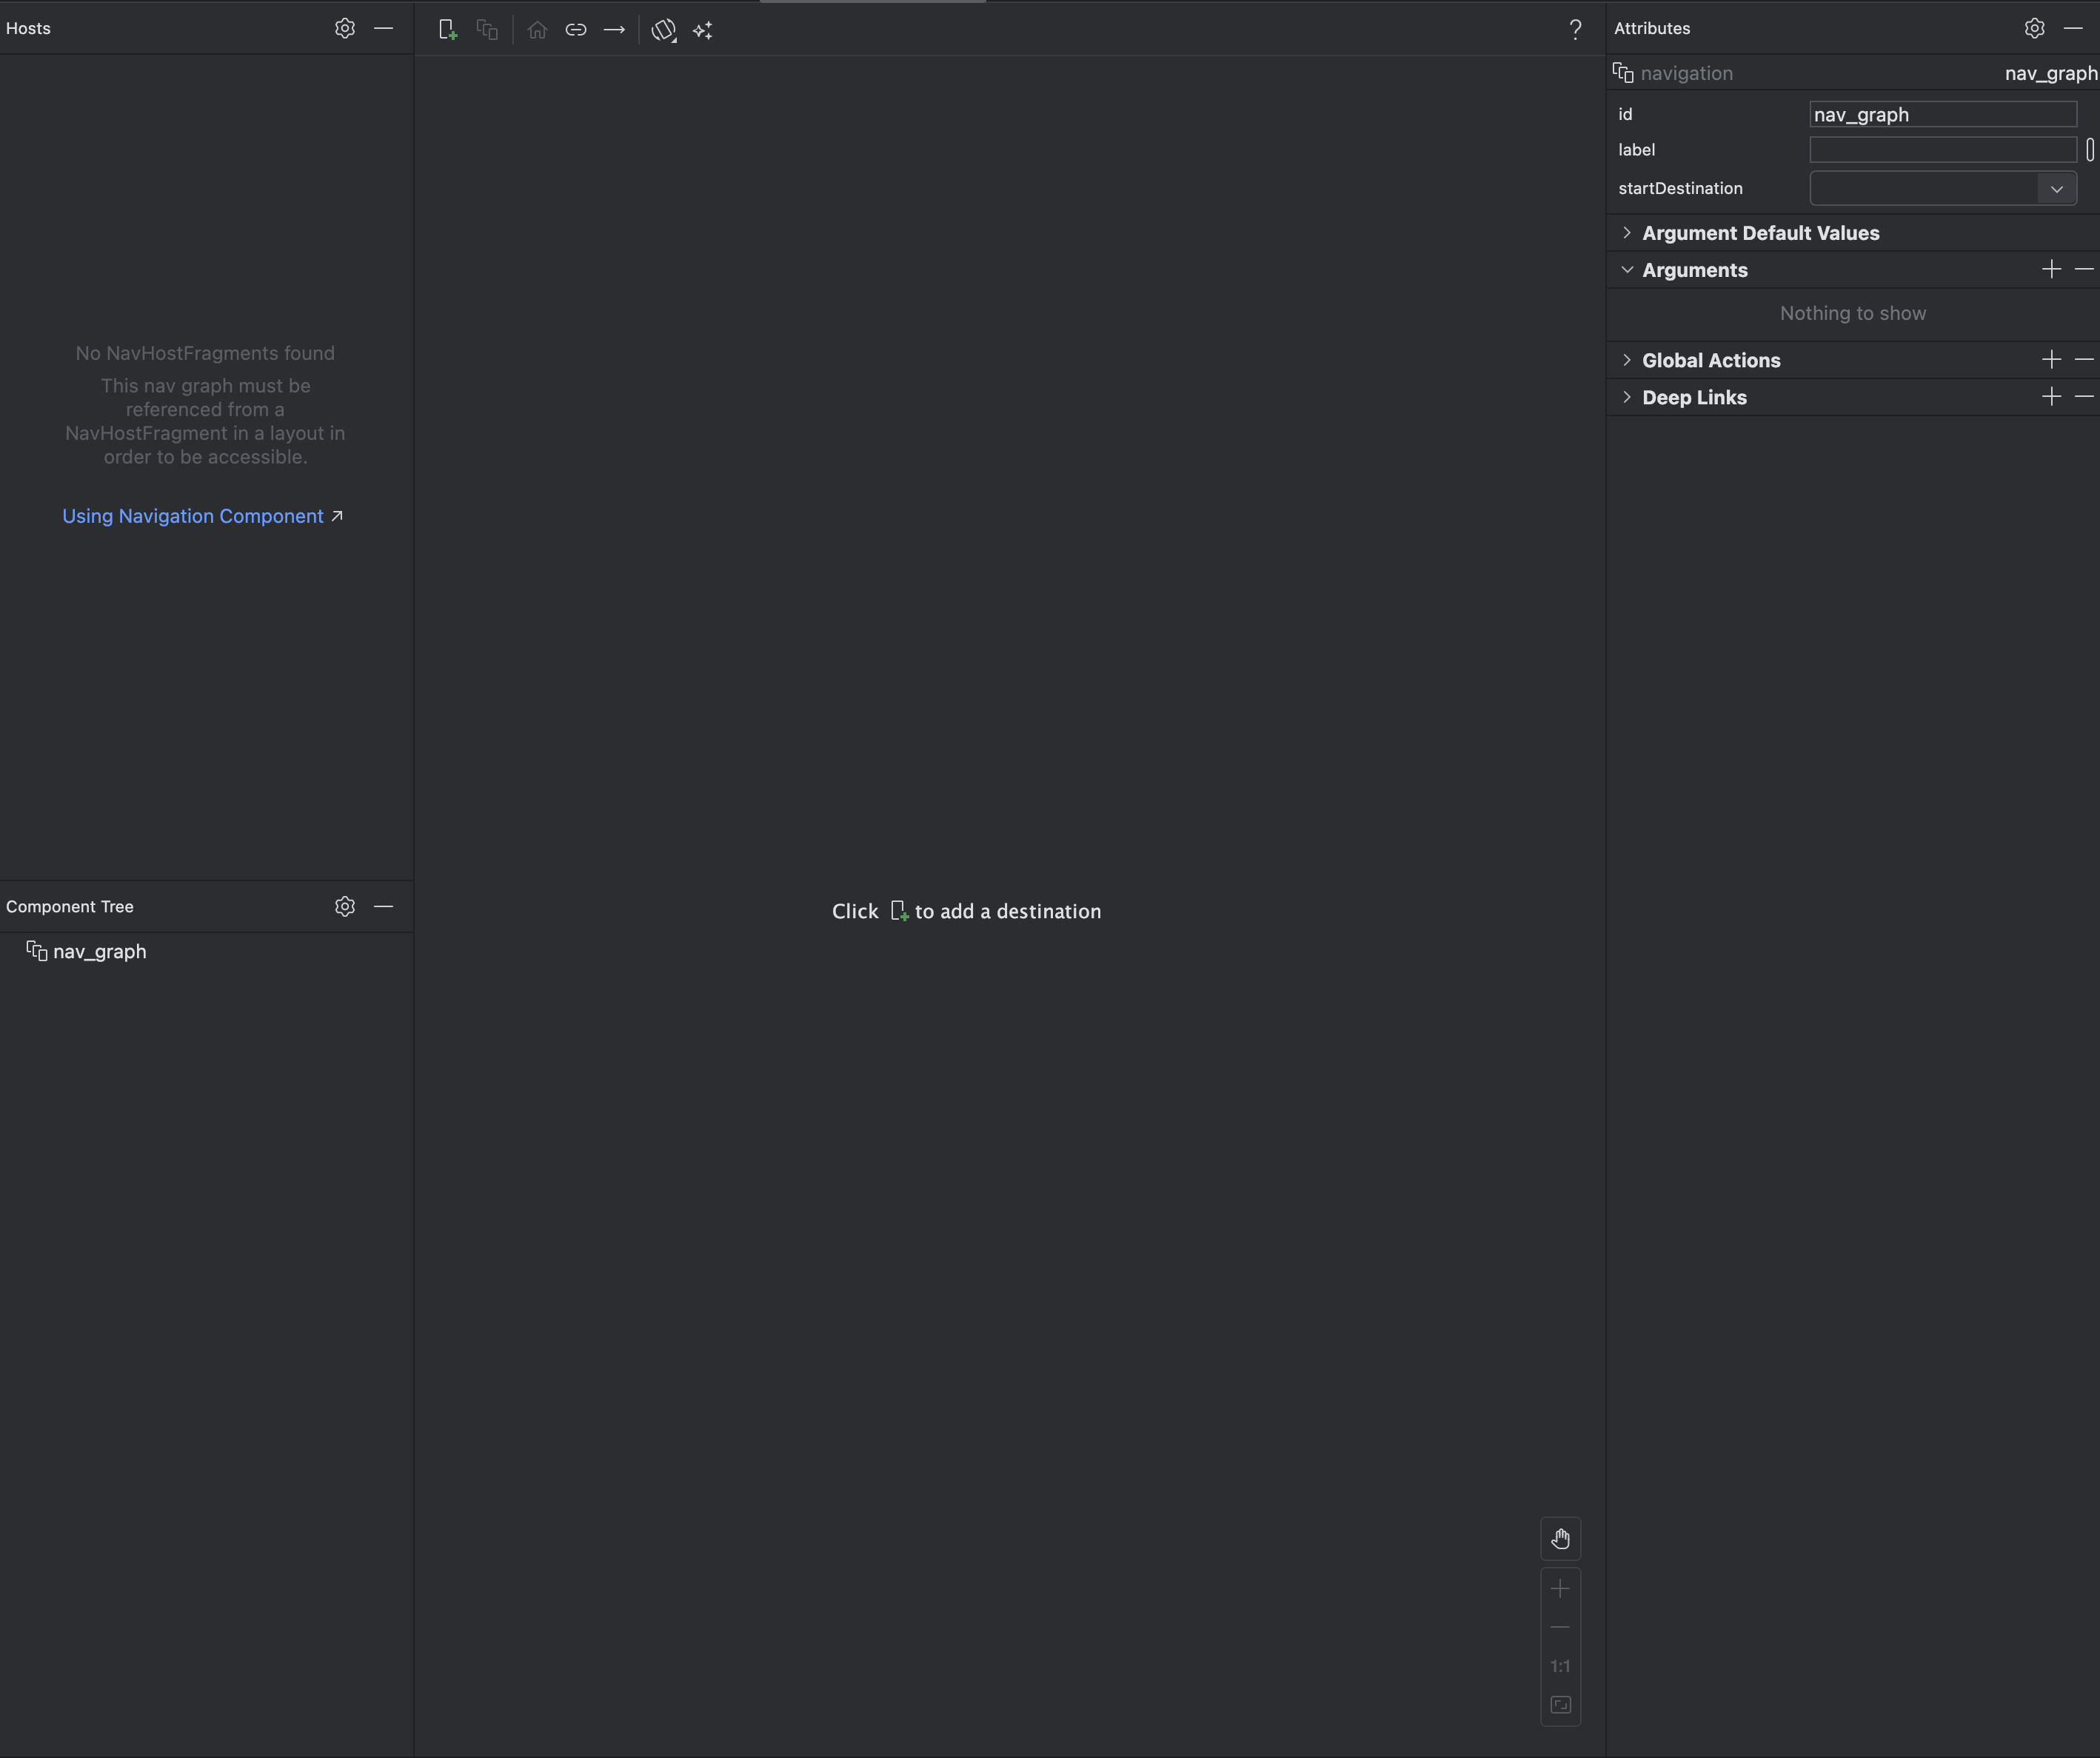Viewport: 2100px width, 1758px height.
Task: Open the Hosts panel gear settings
Action: tap(345, 28)
